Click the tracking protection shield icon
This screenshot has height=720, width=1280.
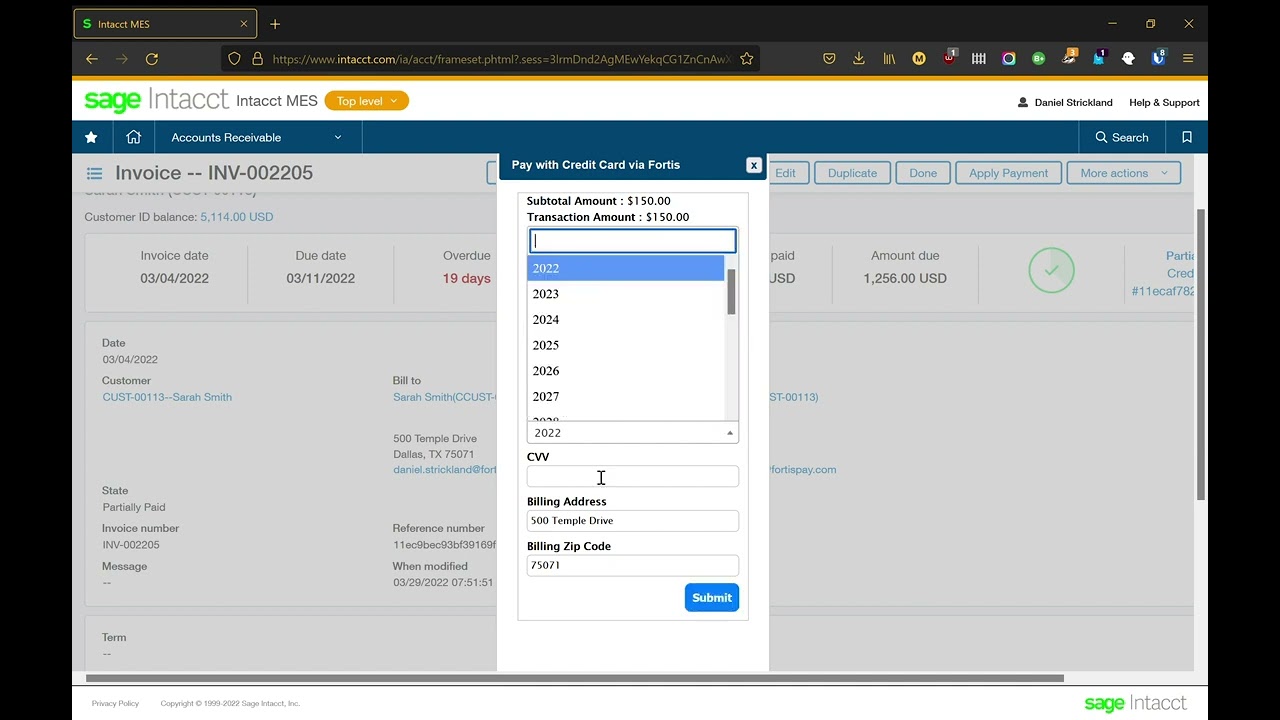point(235,59)
